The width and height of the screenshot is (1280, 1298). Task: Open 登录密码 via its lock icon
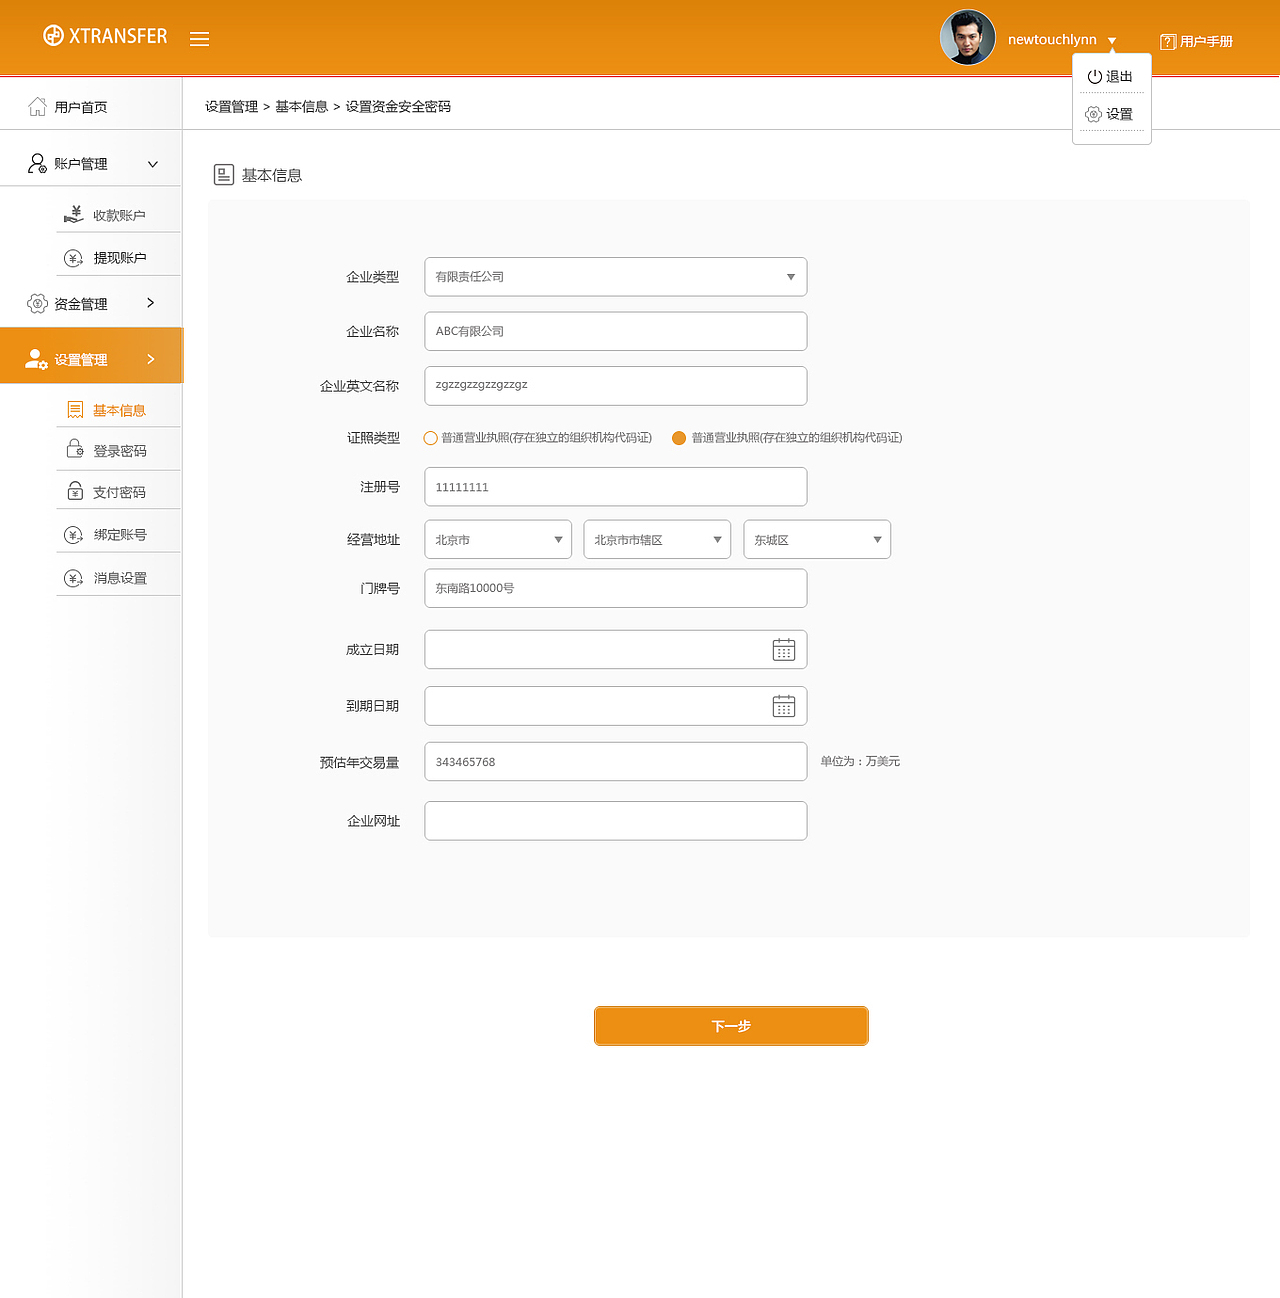(75, 449)
